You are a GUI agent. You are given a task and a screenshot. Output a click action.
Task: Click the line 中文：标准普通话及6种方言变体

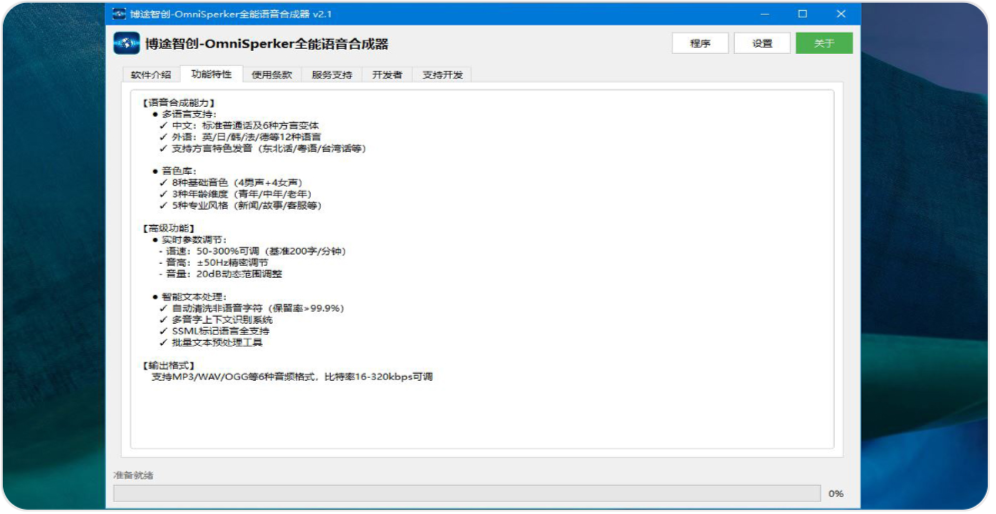(239, 126)
